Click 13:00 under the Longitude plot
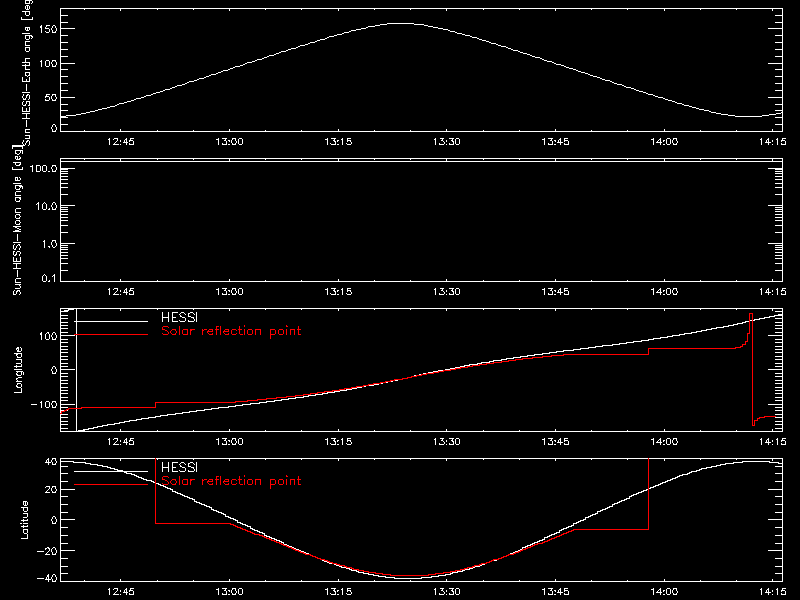 coord(230,442)
